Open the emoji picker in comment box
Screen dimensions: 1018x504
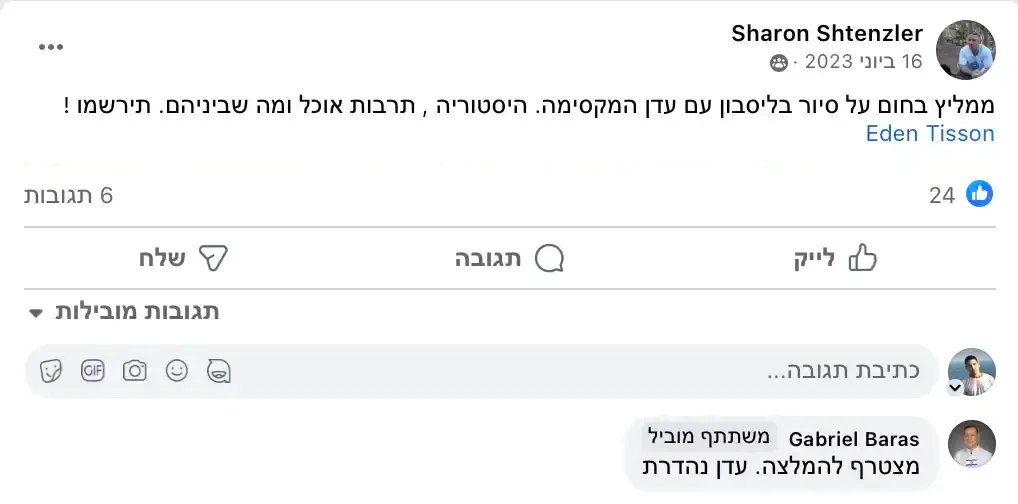[177, 371]
